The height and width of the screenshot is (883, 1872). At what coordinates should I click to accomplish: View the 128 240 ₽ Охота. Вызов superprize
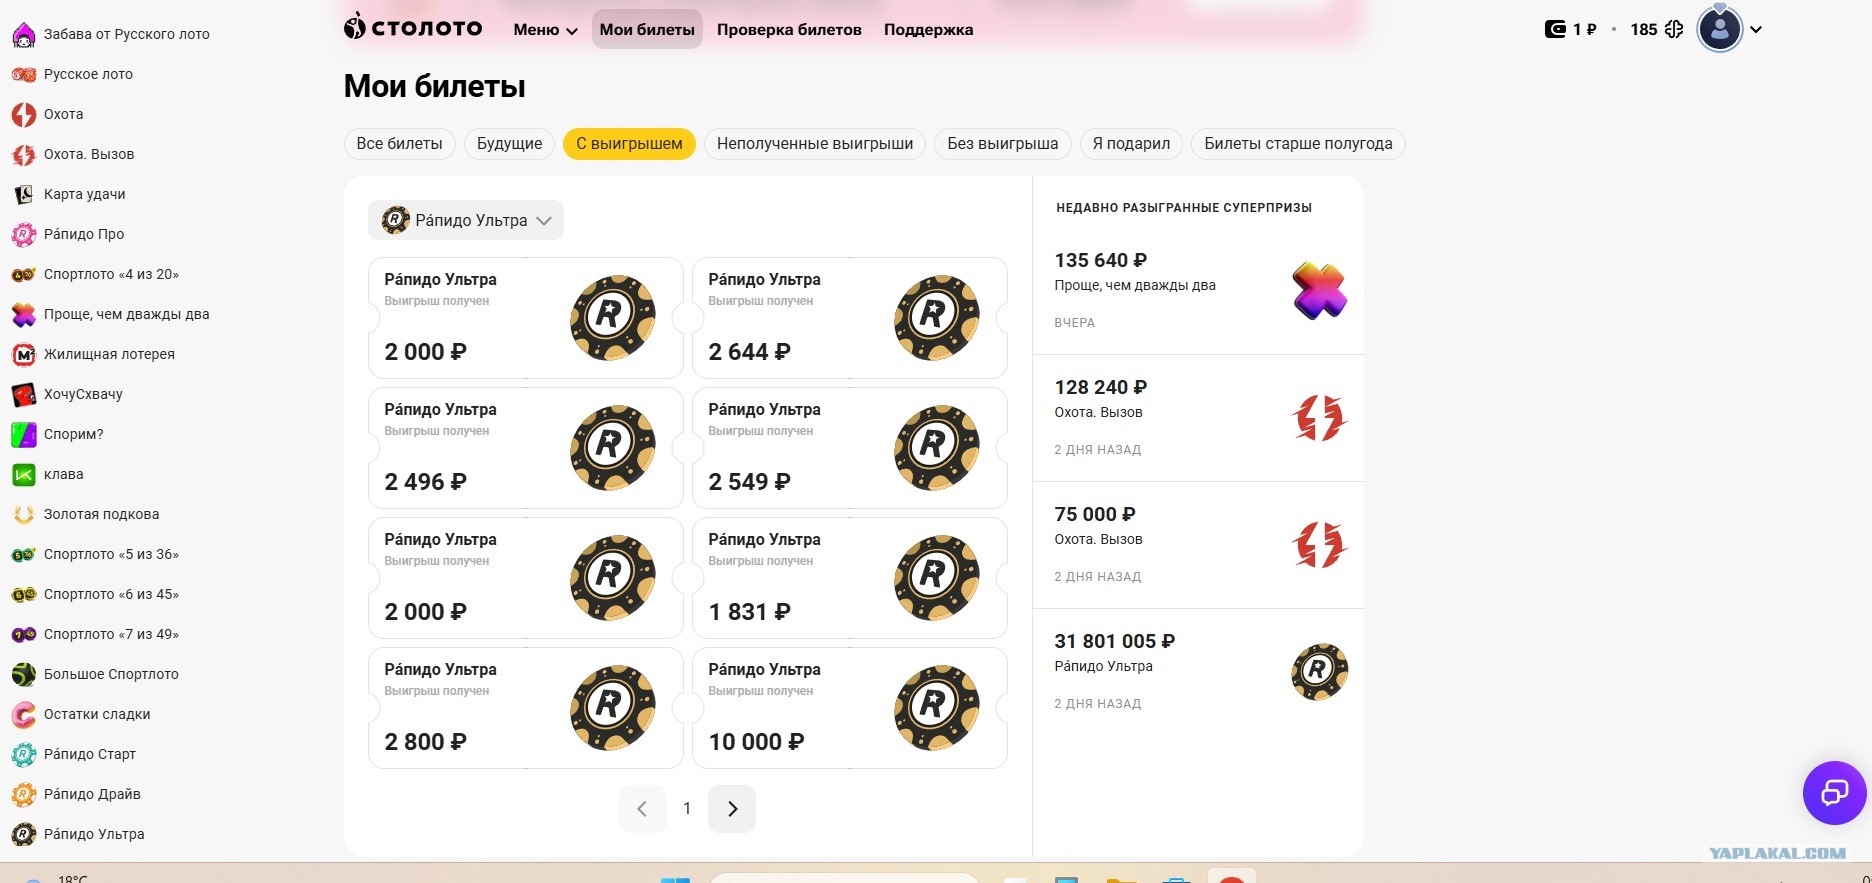coord(1198,418)
